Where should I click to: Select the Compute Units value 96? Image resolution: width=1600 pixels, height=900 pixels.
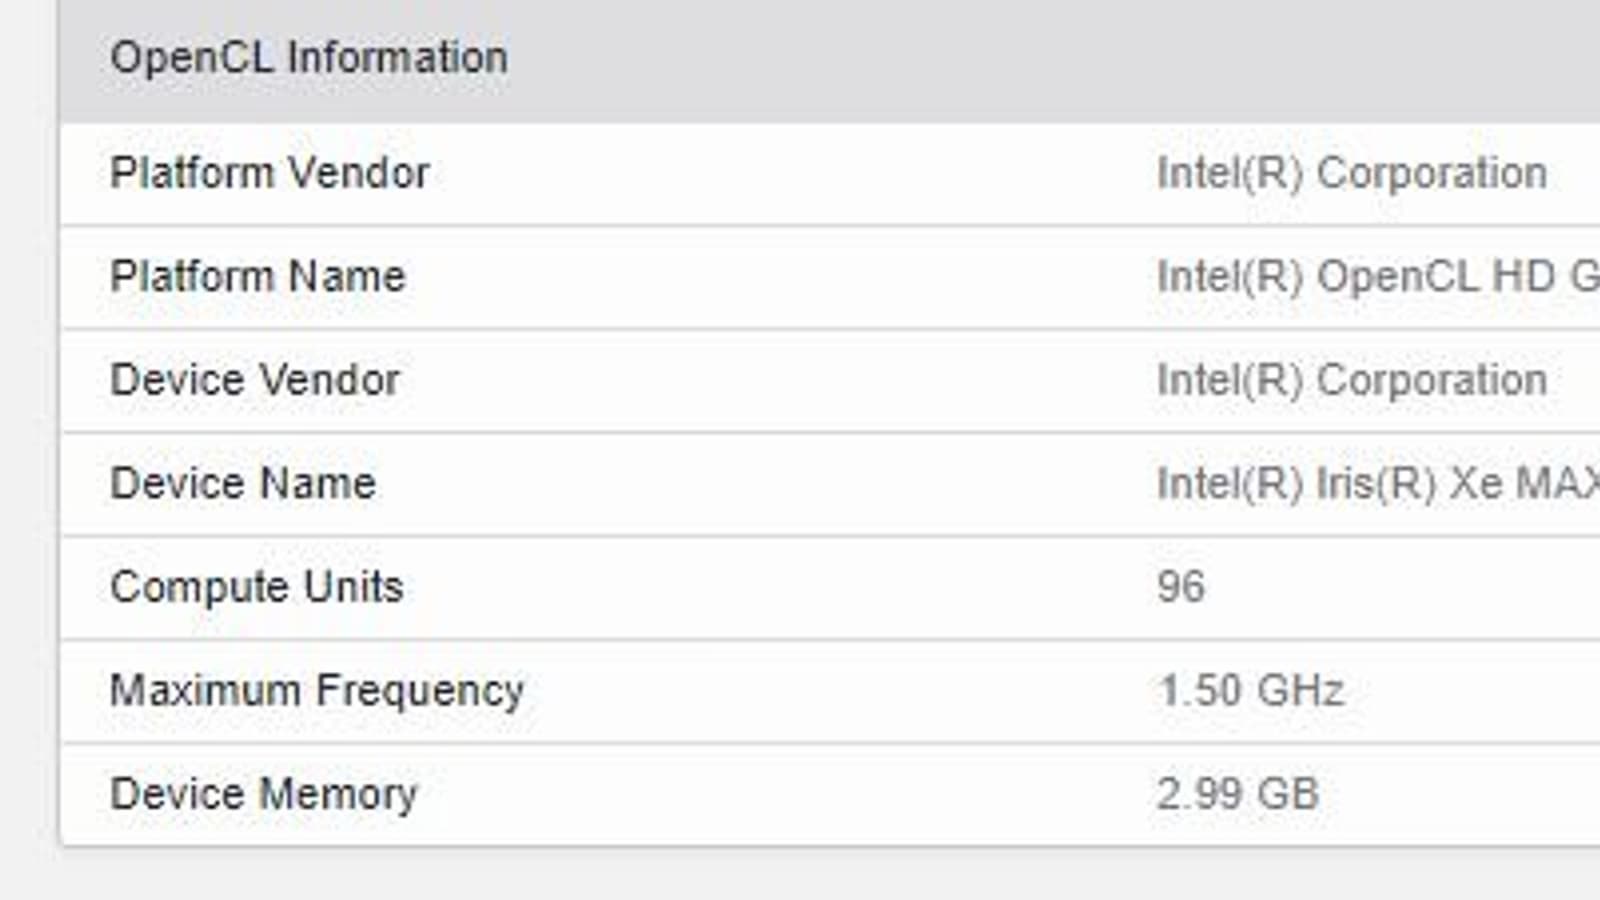(1181, 587)
